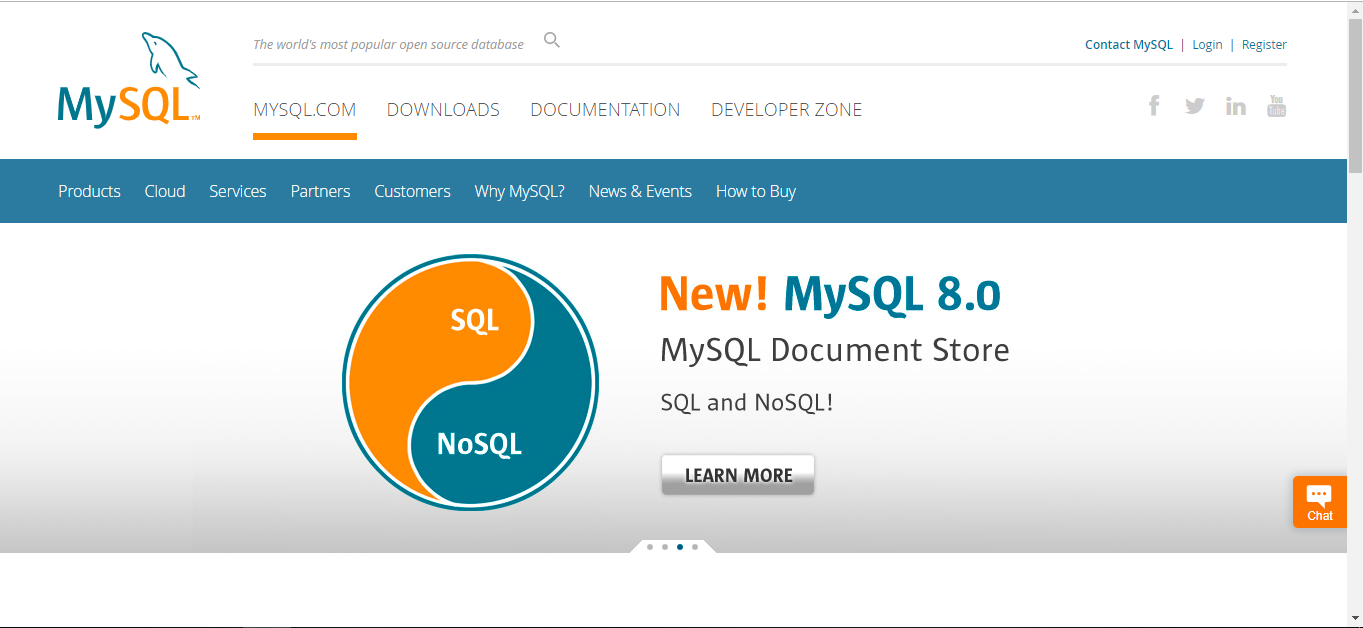The width and height of the screenshot is (1363, 628).
Task: Go to the DOWNLOADS tab
Action: (443, 110)
